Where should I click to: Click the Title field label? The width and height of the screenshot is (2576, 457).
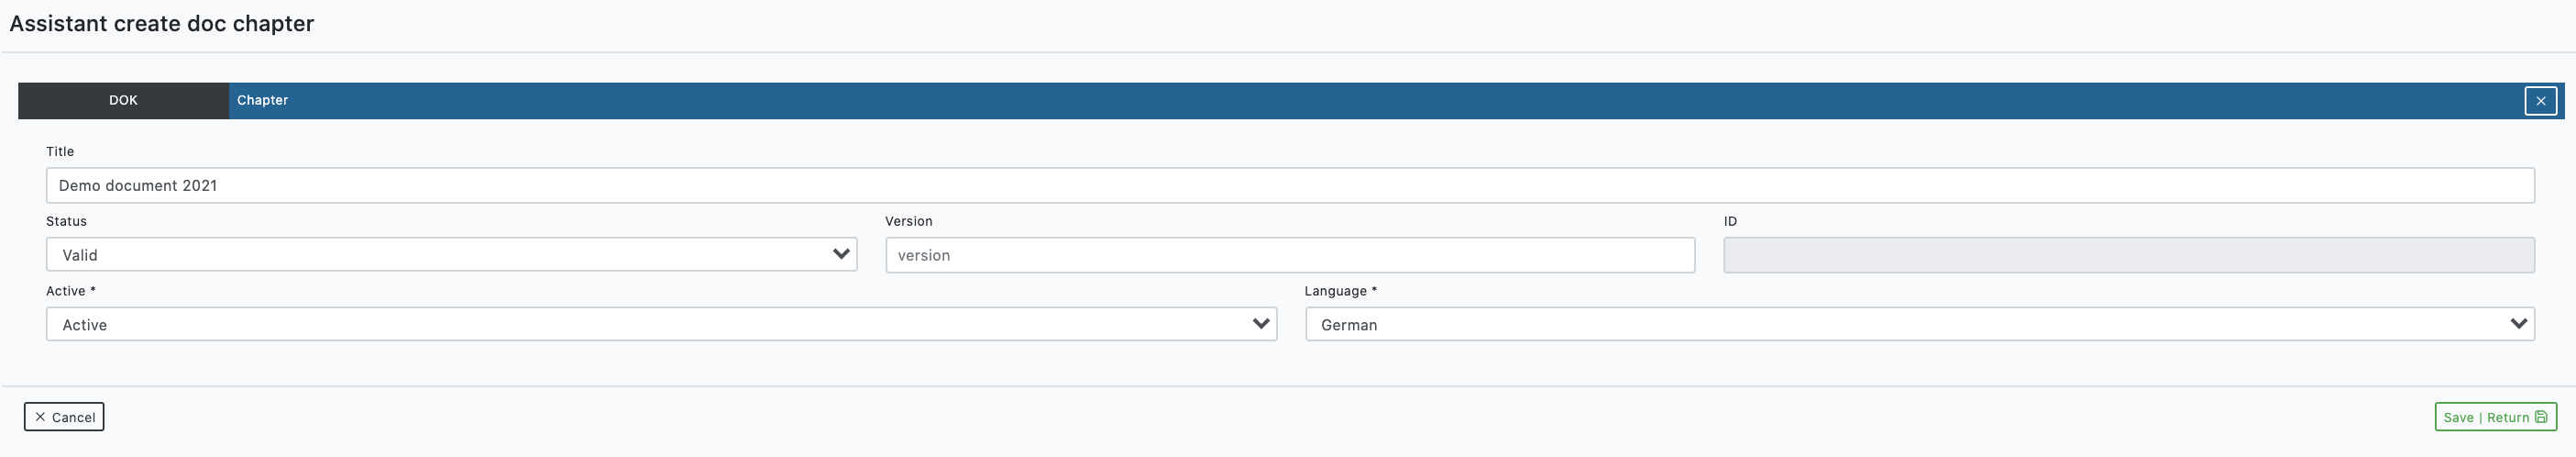60,151
